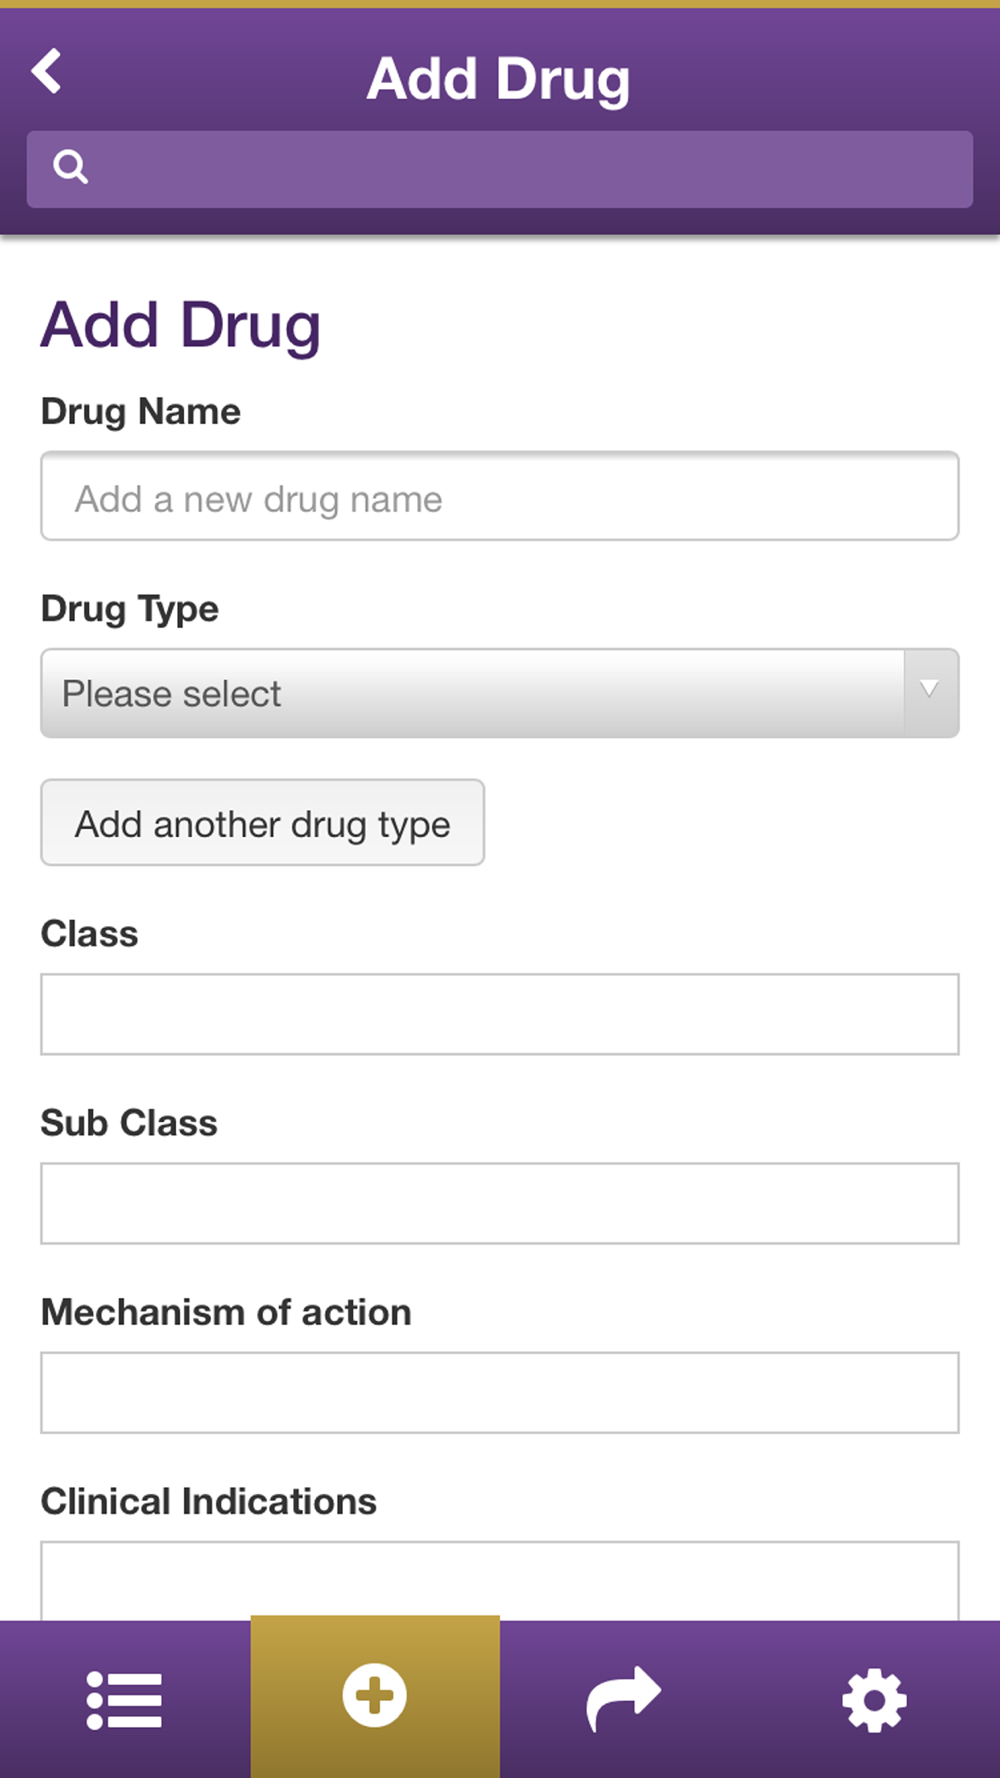The image size is (1000, 1778).
Task: Focus the Class input field
Action: tap(500, 1014)
